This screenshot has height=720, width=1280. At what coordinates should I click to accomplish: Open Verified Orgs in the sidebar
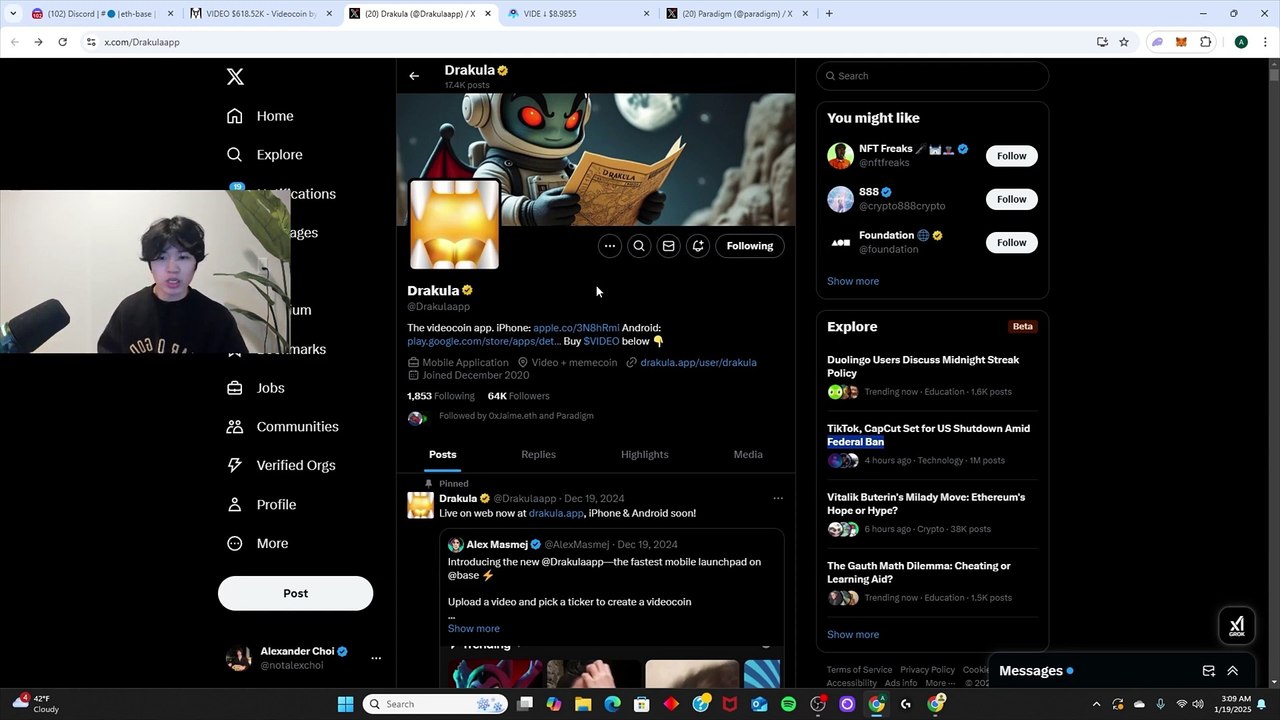click(x=281, y=465)
